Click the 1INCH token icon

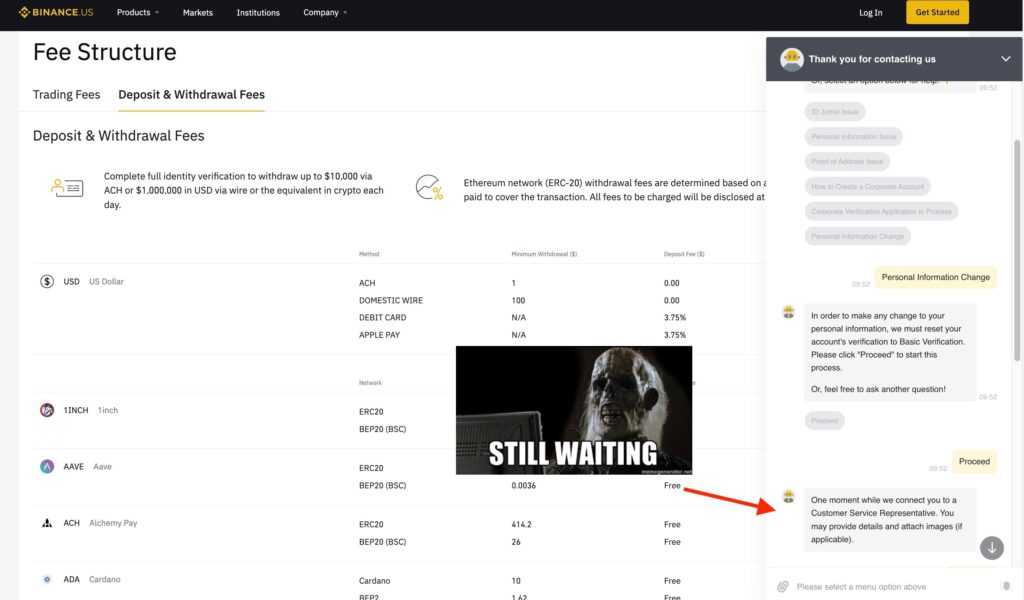[47, 410]
